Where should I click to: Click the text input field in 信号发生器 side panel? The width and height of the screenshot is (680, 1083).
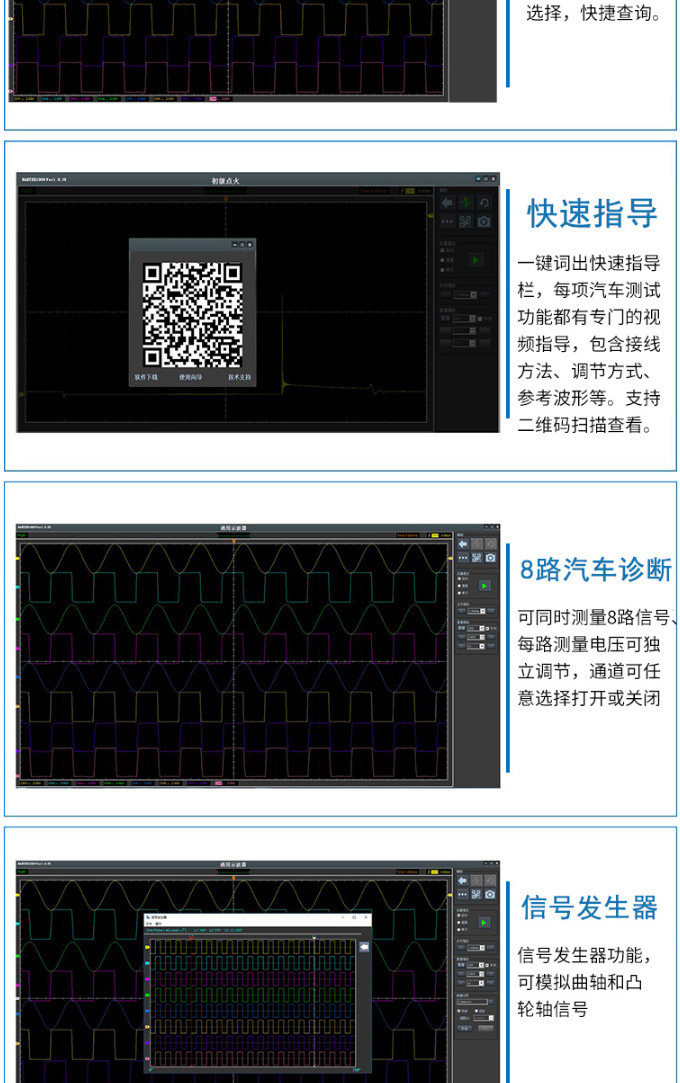click(472, 1001)
